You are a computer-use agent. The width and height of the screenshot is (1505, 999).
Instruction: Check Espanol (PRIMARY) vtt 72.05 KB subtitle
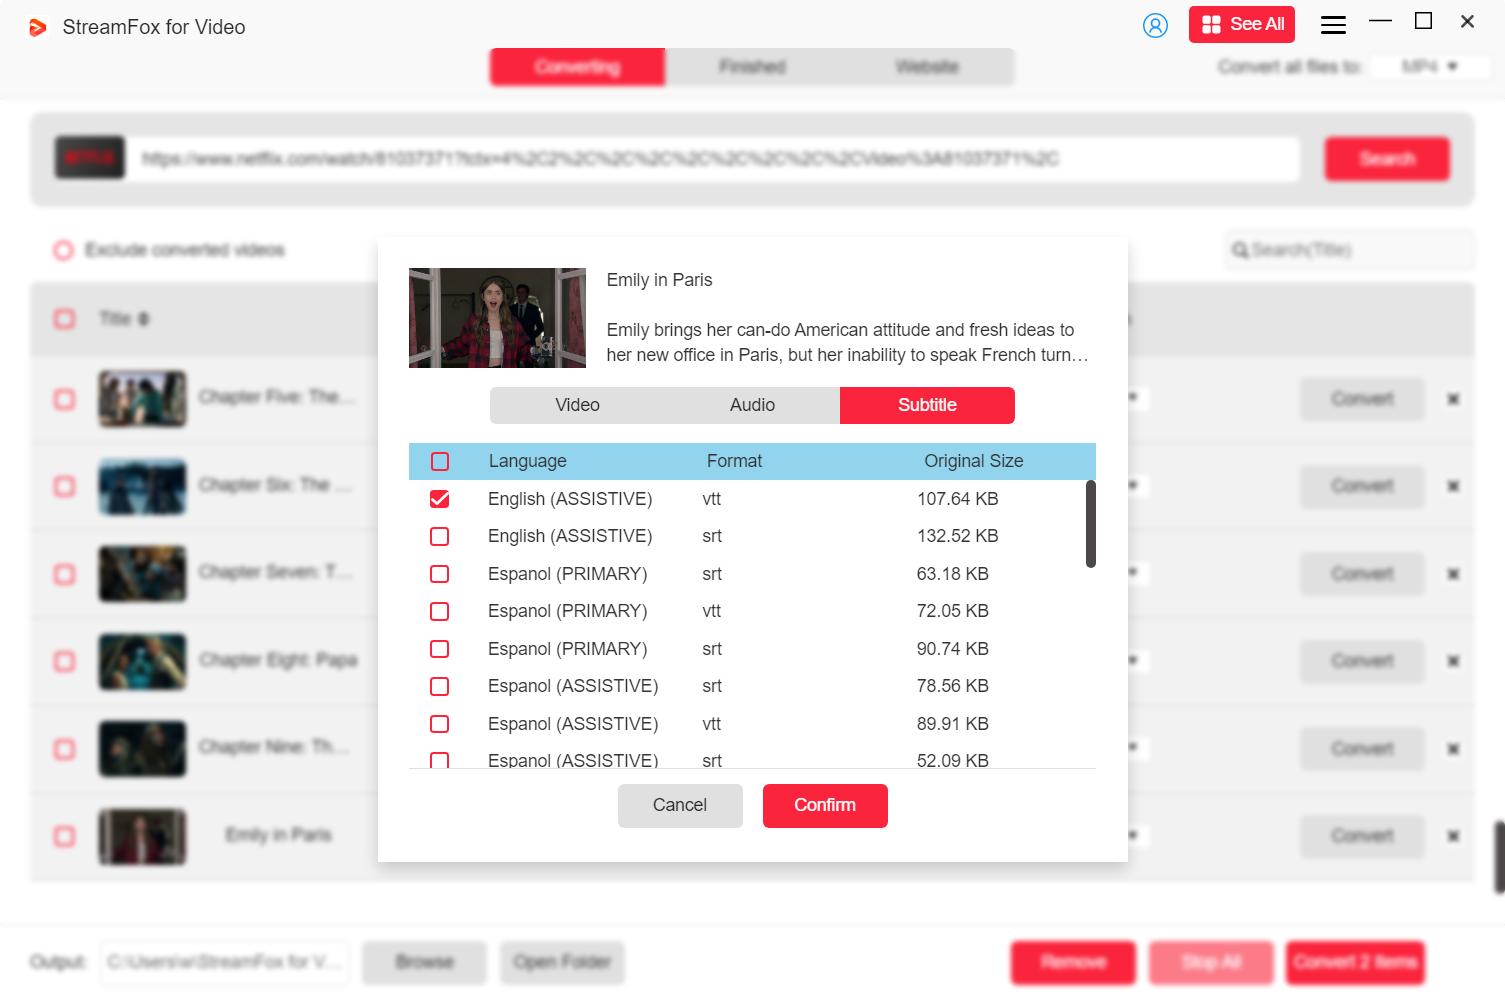439,611
